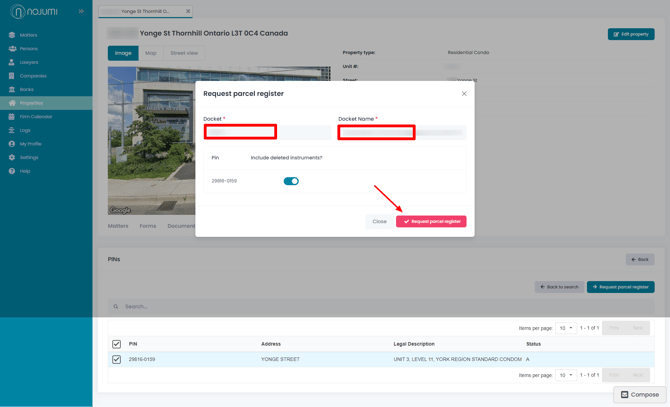Click the Close button in the dialog
This screenshot has width=670, height=407.
click(x=379, y=221)
